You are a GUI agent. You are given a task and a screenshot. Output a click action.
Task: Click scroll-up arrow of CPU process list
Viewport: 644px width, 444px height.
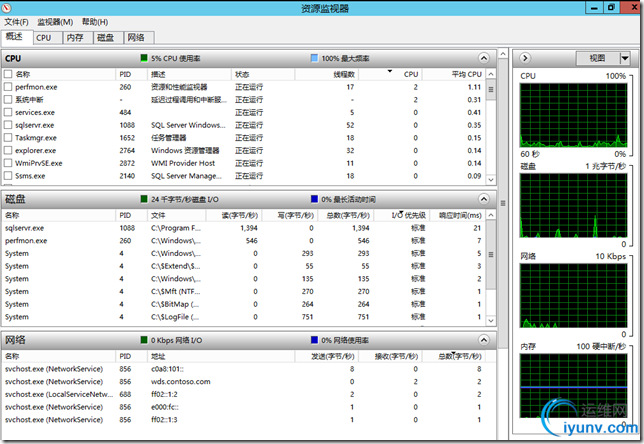[491, 74]
